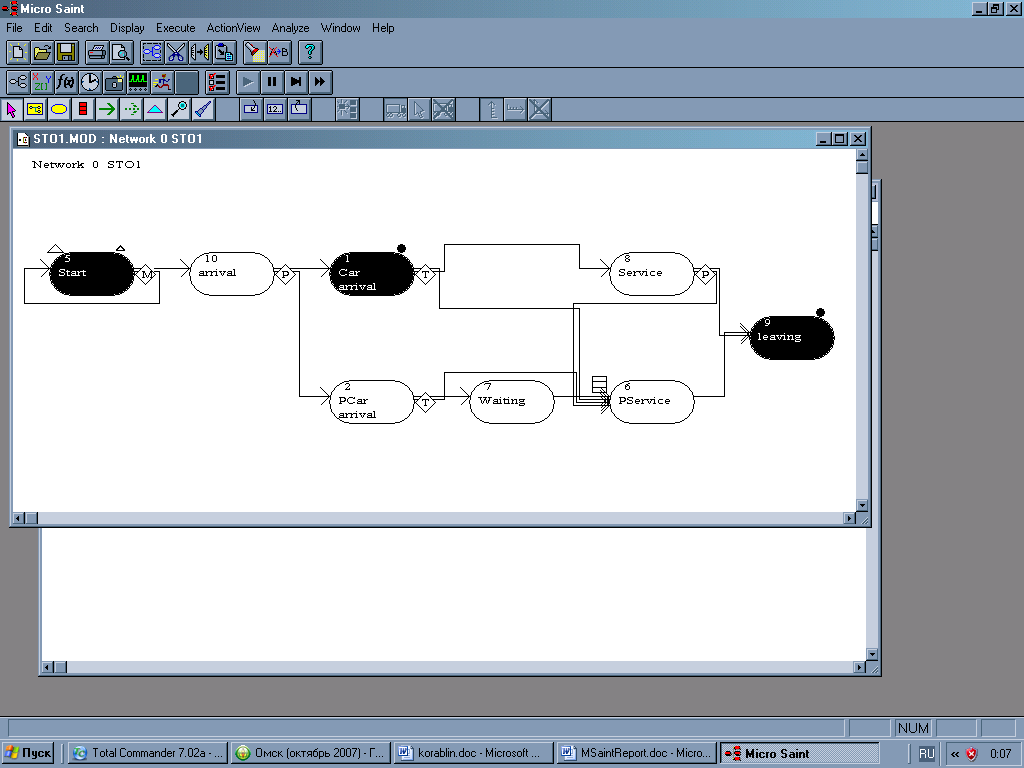Select the green solid path arrow tool
Image resolution: width=1024 pixels, height=768 pixels.
pyautogui.click(x=107, y=110)
